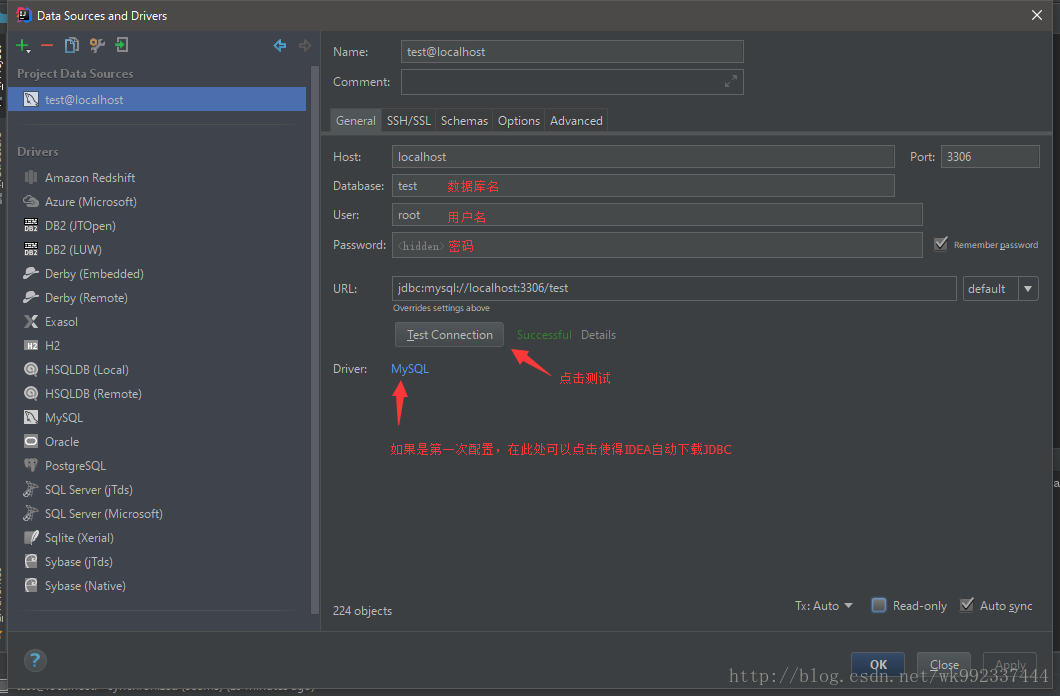Toggle the Remember password checkbox

click(x=940, y=244)
